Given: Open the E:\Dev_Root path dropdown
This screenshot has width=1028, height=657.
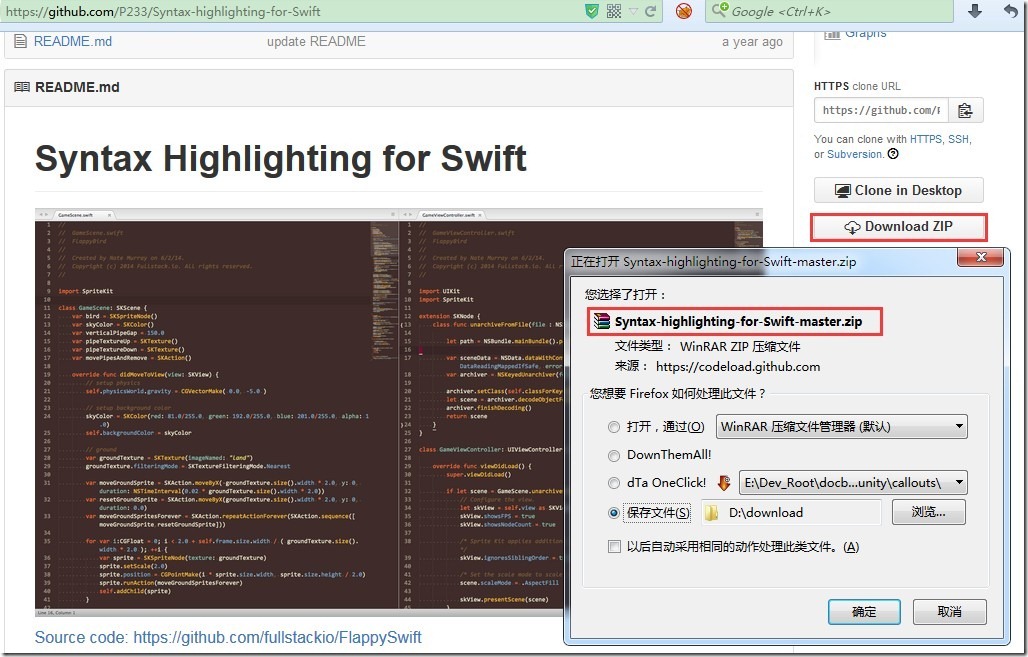Looking at the screenshot, I should click(x=853, y=483).
